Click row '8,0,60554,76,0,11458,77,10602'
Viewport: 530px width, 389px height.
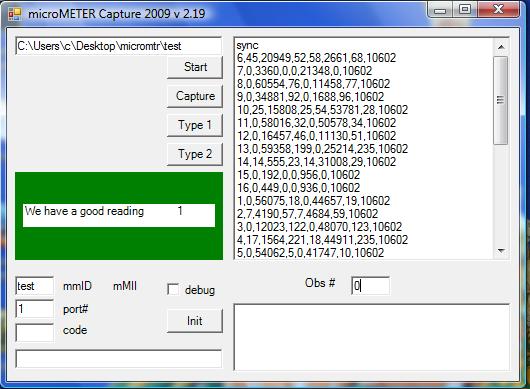click(313, 84)
